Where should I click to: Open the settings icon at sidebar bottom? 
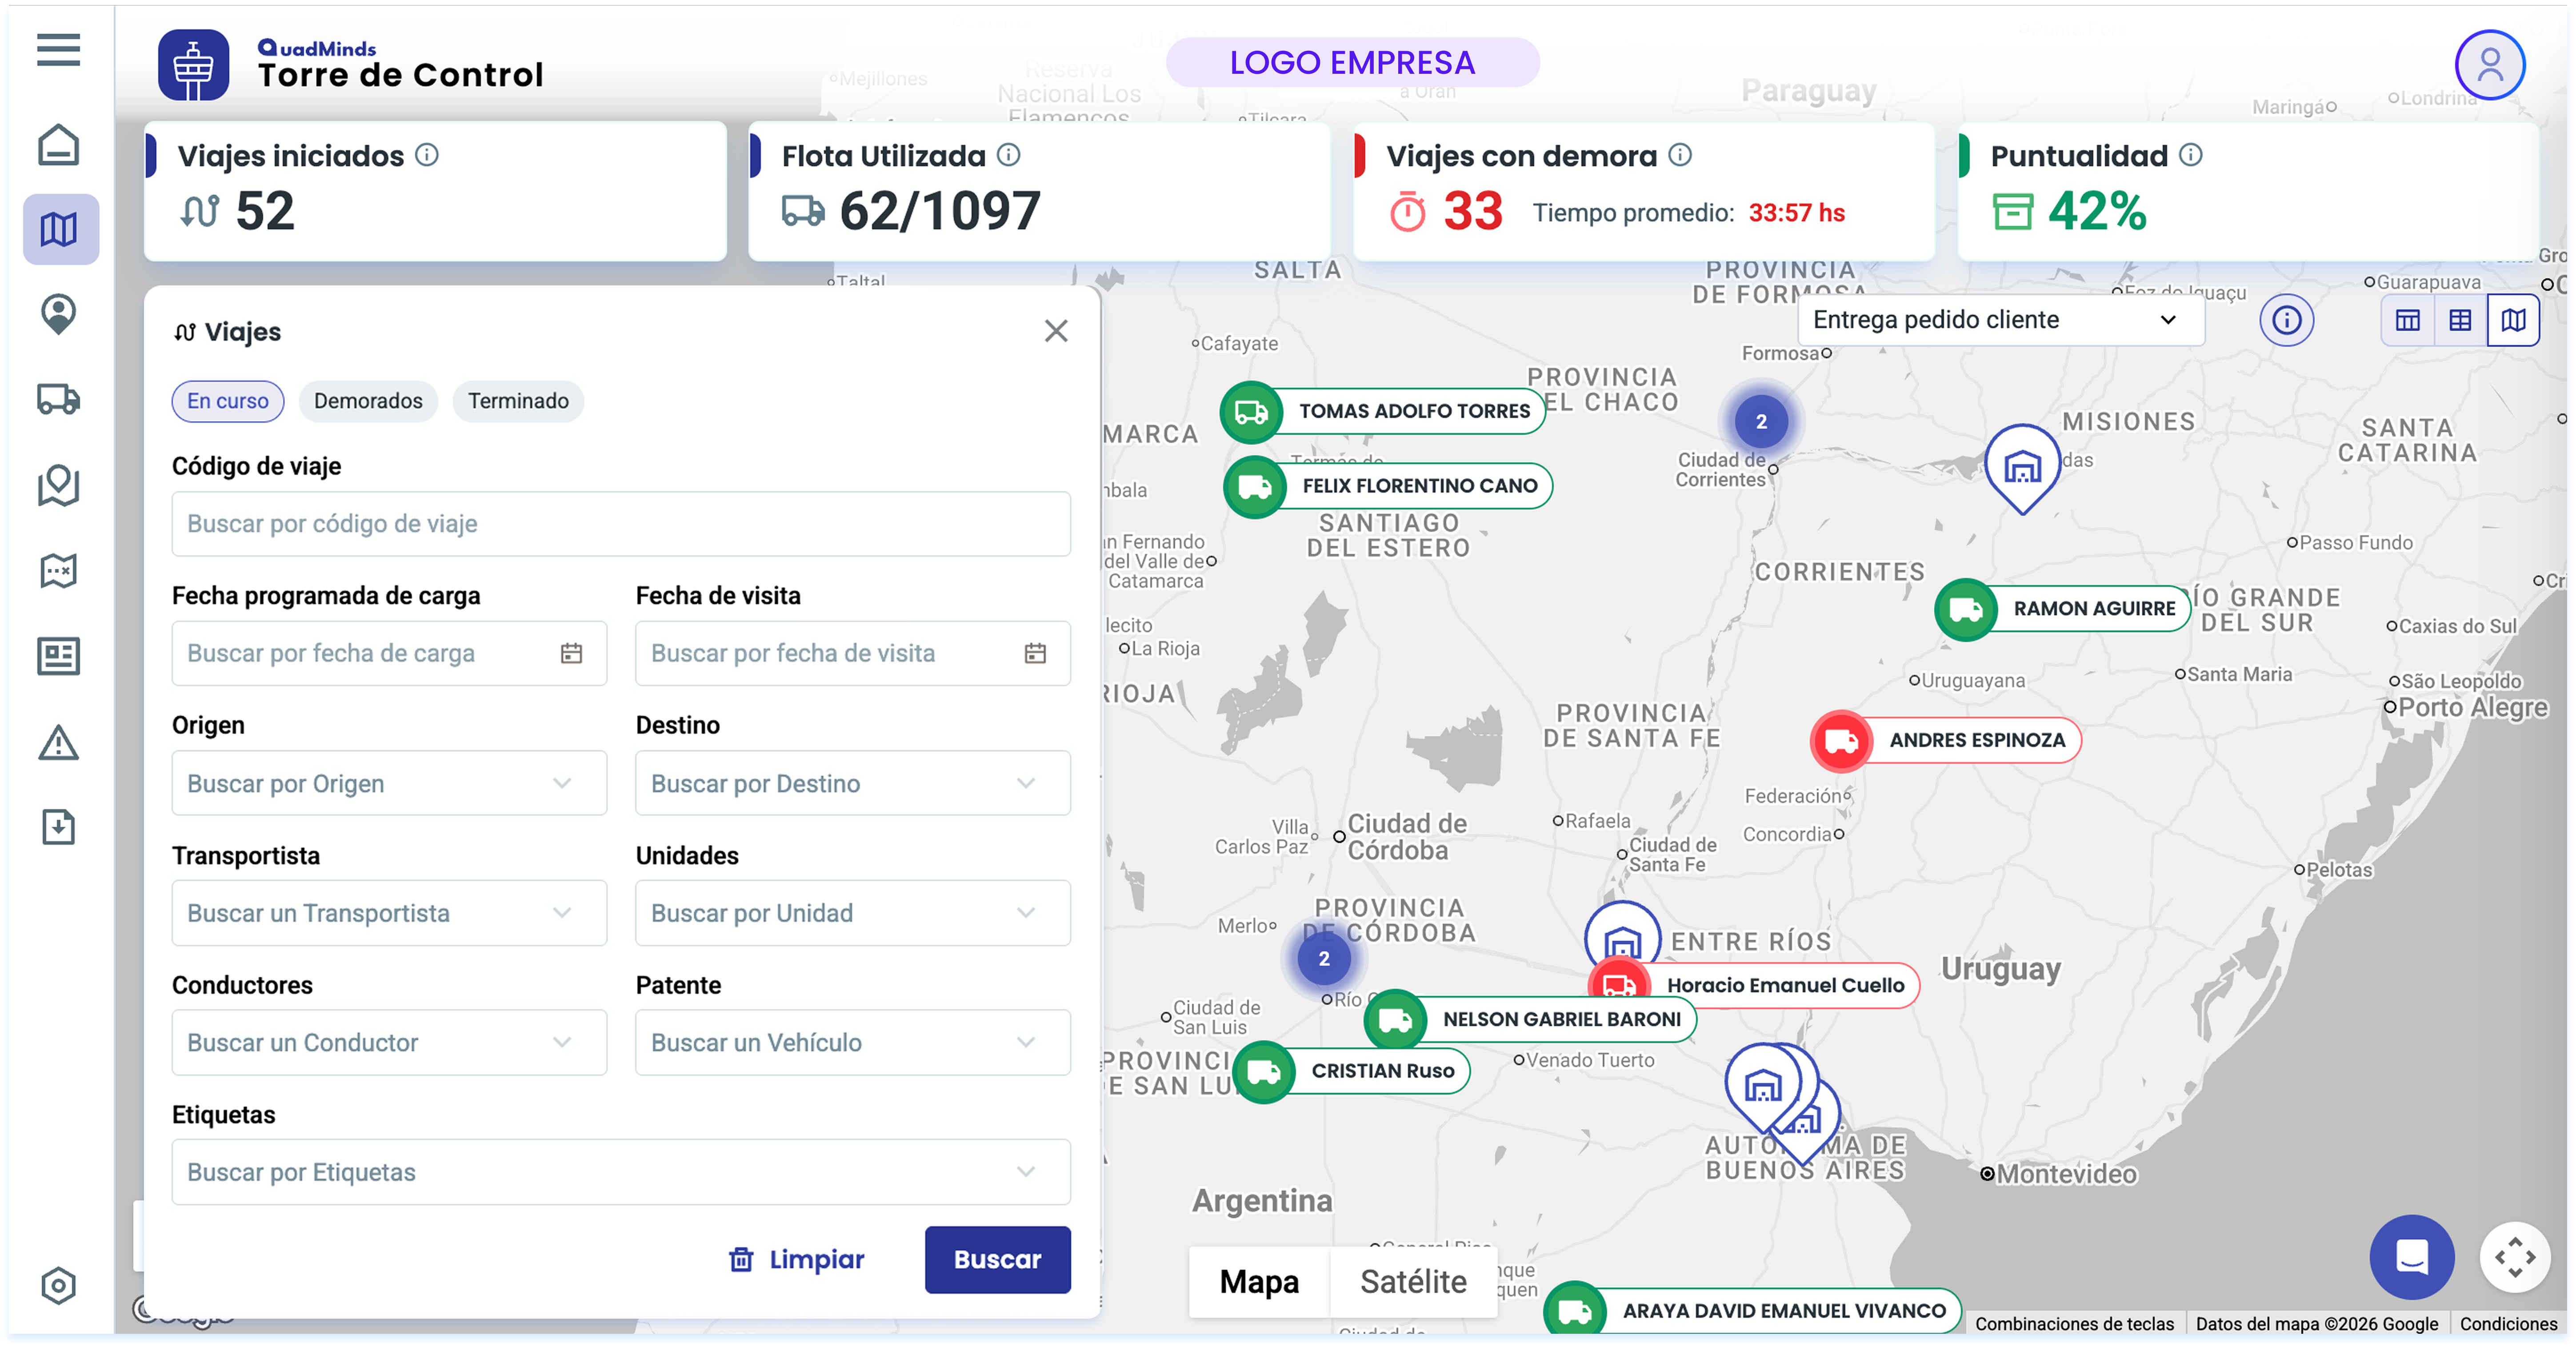[58, 1285]
